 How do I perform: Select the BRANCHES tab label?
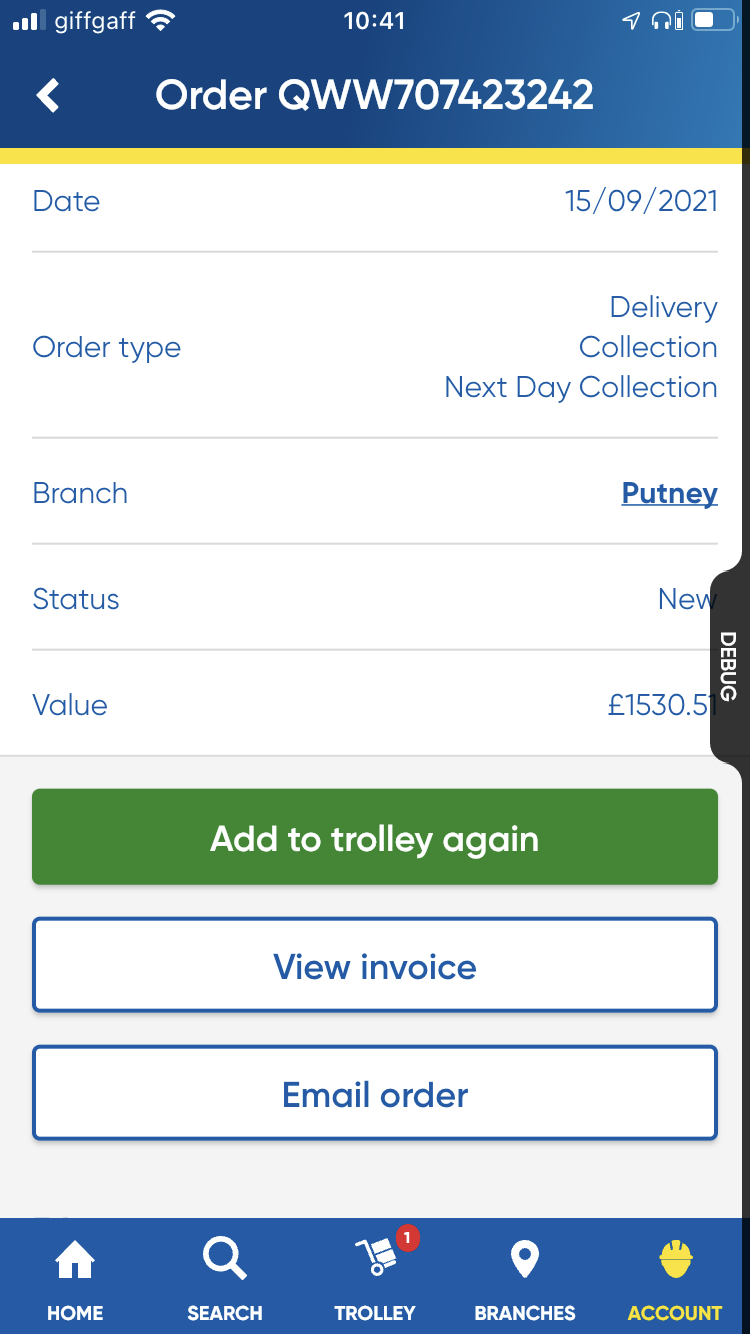pos(525,1313)
